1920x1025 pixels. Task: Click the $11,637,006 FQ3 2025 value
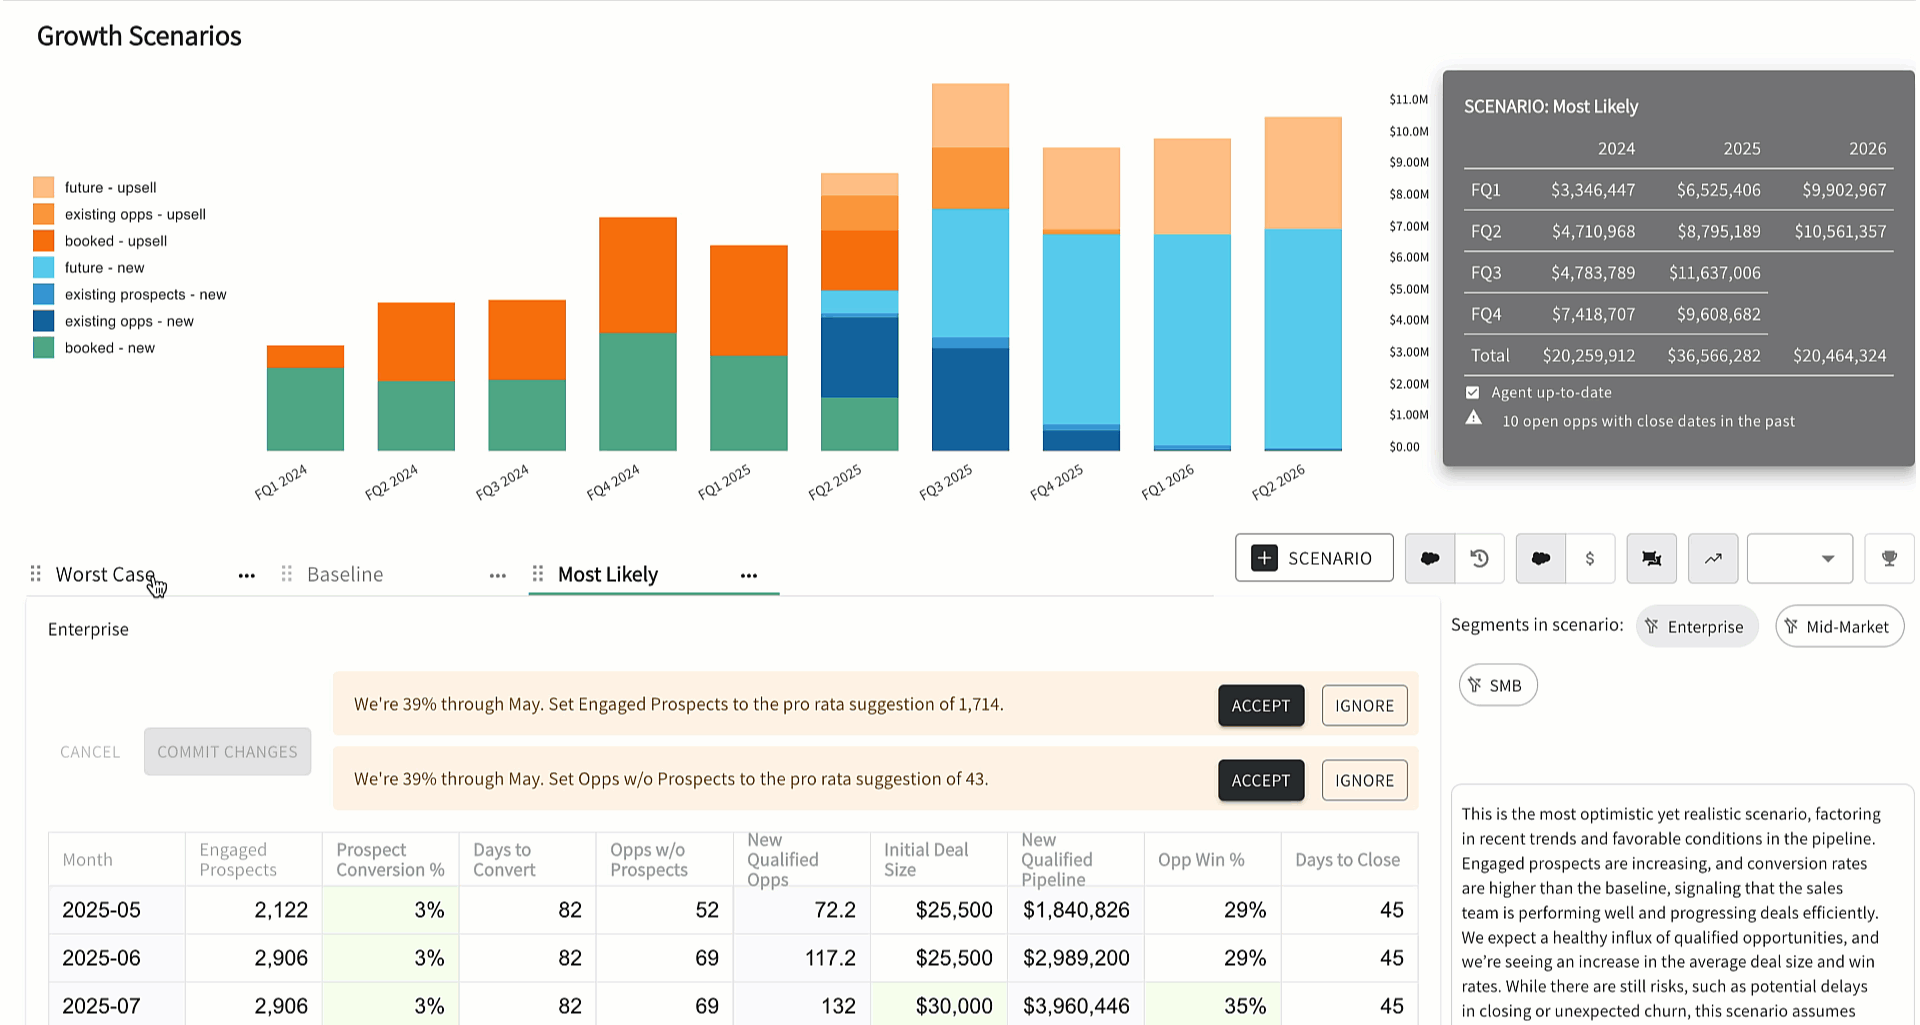(x=1714, y=272)
